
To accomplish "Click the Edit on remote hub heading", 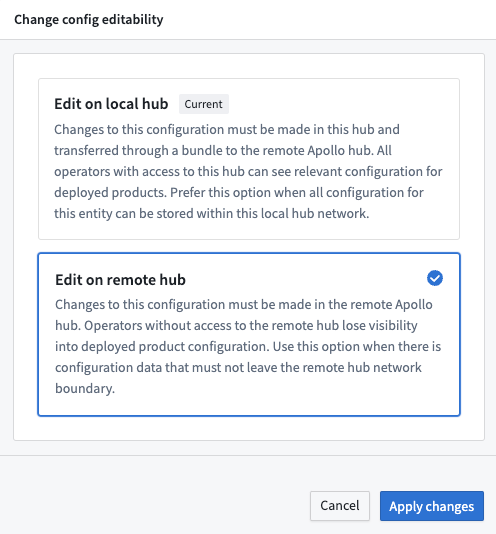I will click(x=121, y=280).
